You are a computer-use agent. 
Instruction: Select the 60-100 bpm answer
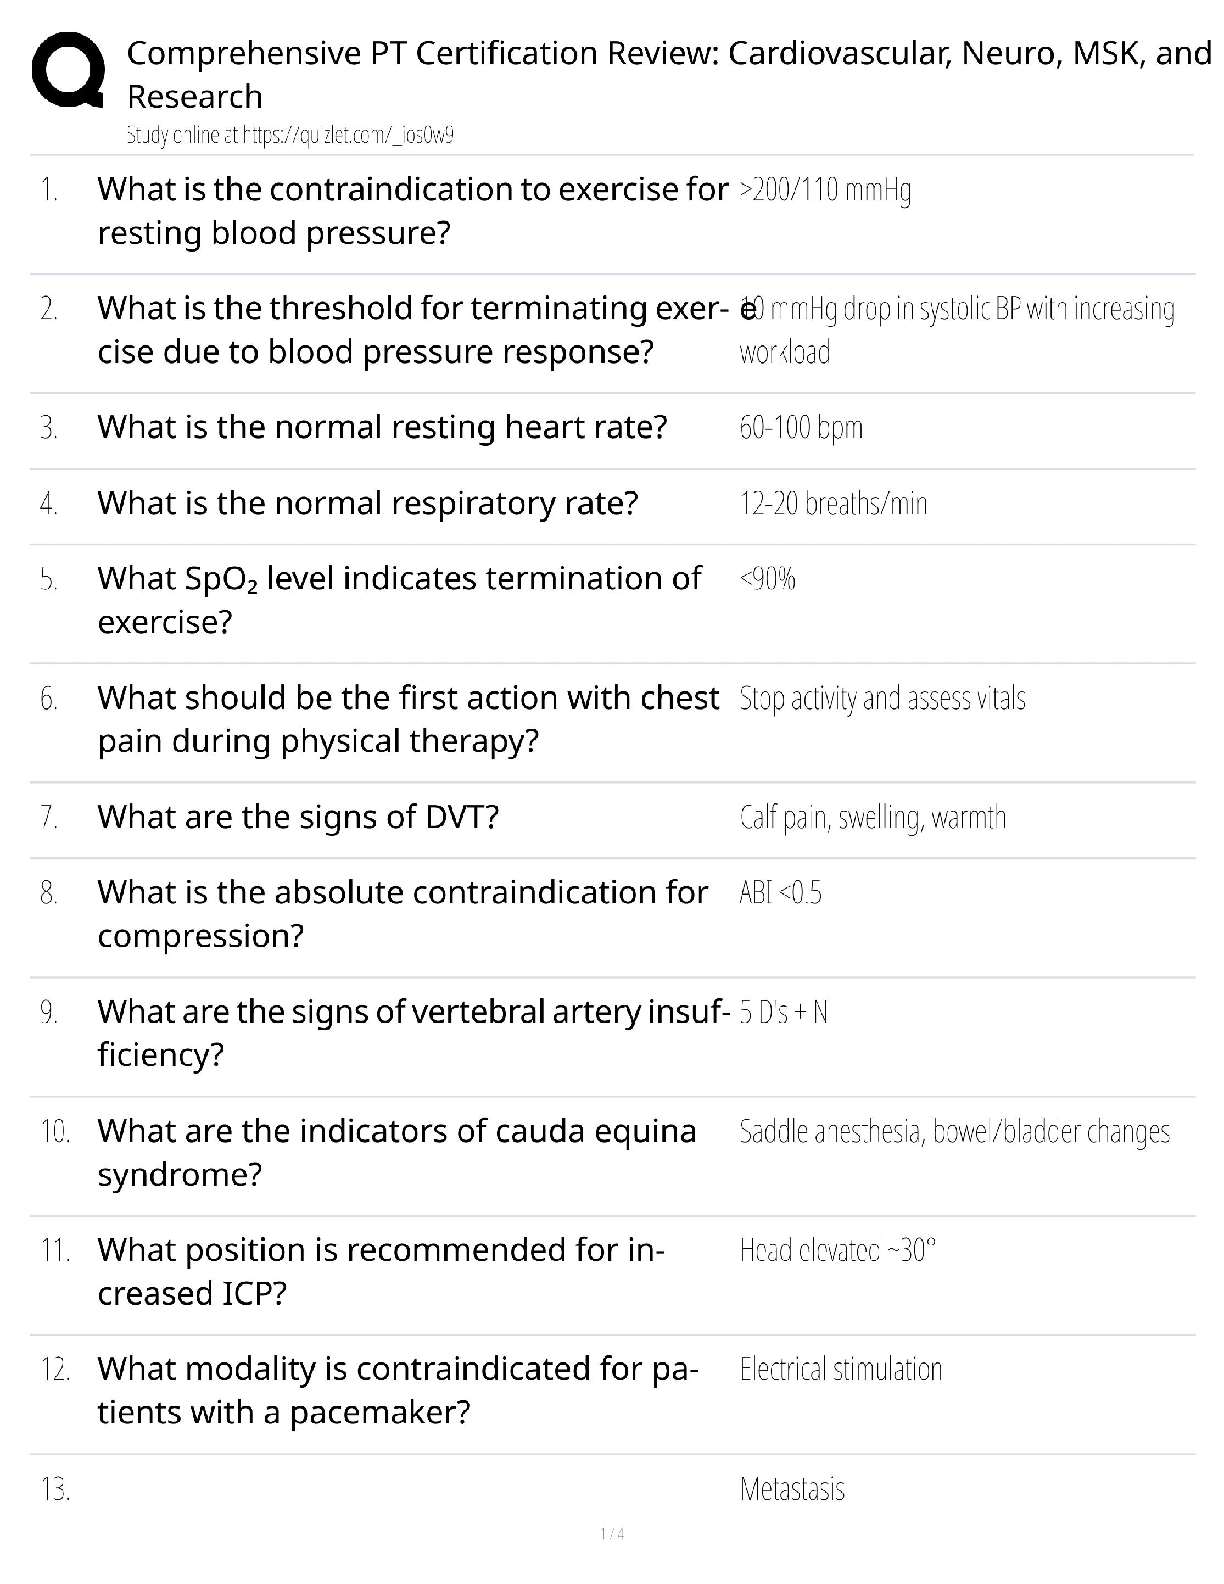point(801,428)
